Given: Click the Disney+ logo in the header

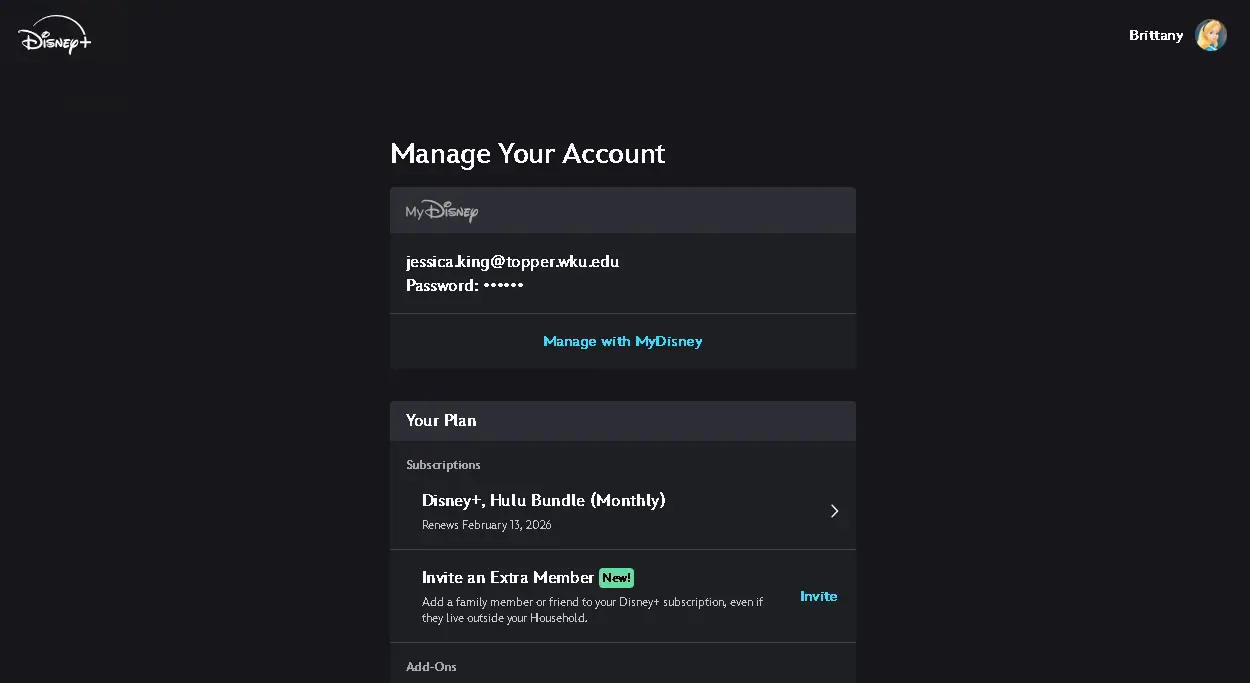Looking at the screenshot, I should coord(54,35).
